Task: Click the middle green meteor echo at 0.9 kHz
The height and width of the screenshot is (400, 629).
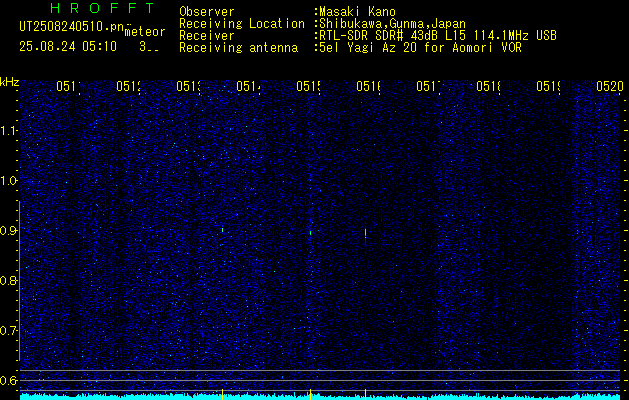Action: (310, 232)
